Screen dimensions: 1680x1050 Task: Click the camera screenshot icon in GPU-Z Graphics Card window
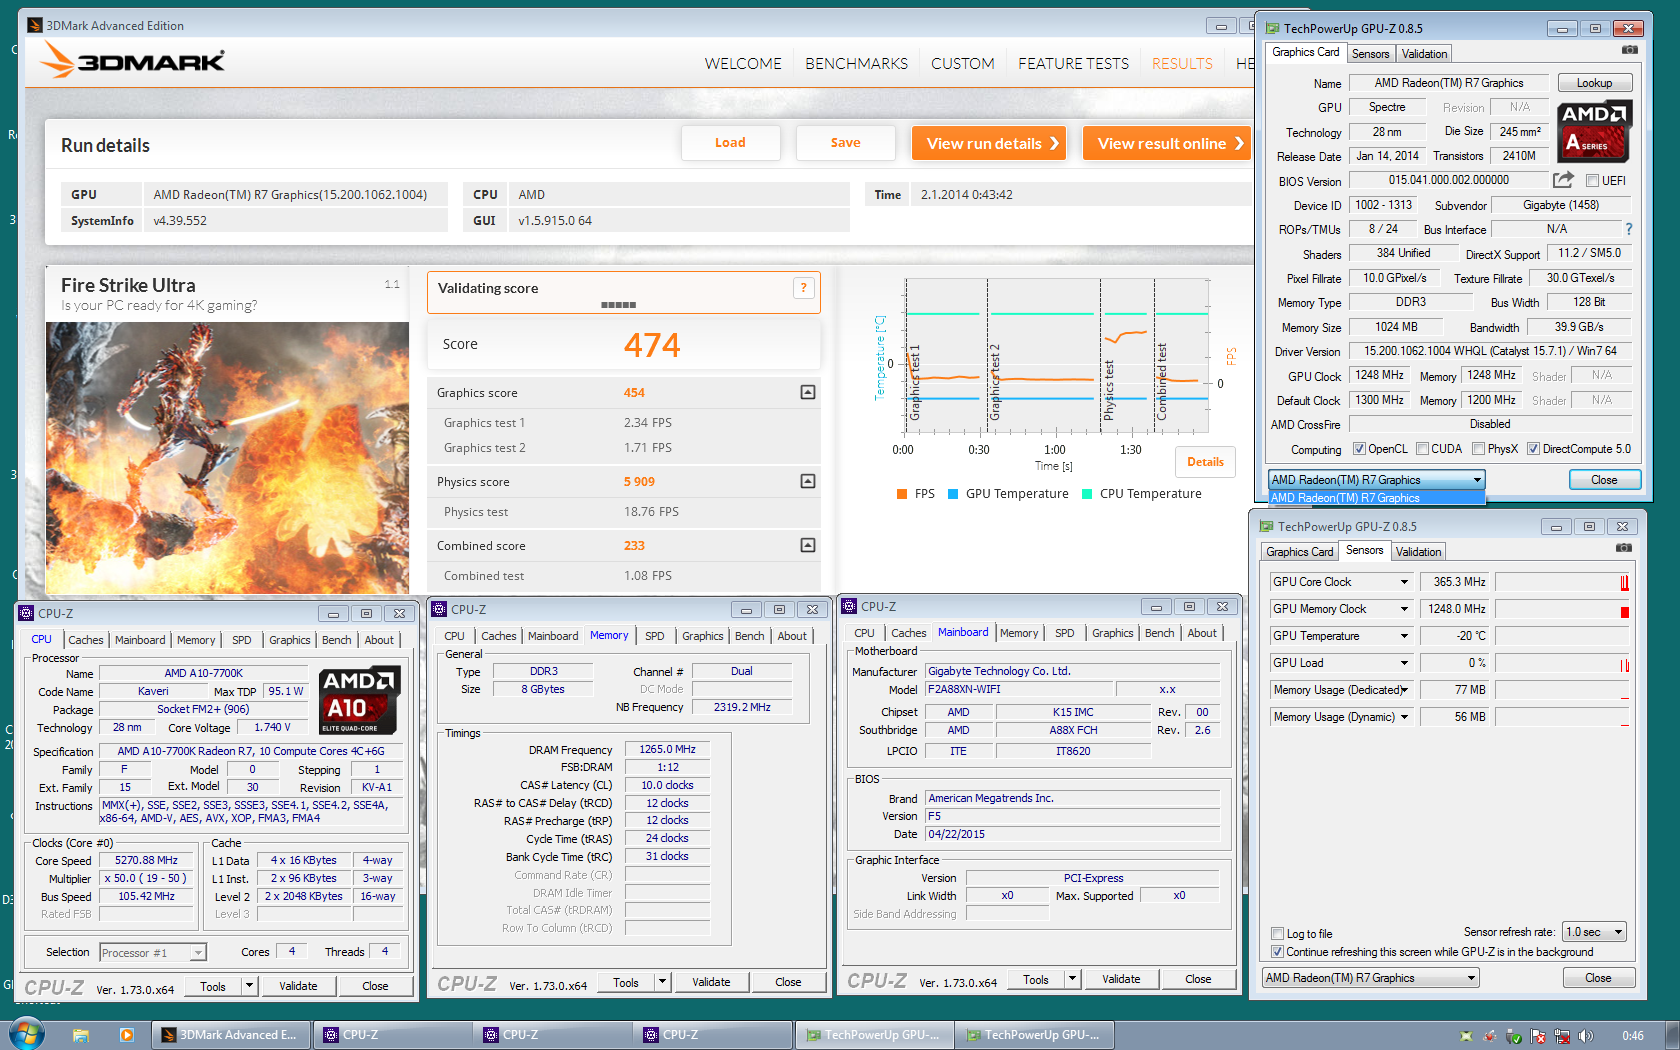point(1629,49)
